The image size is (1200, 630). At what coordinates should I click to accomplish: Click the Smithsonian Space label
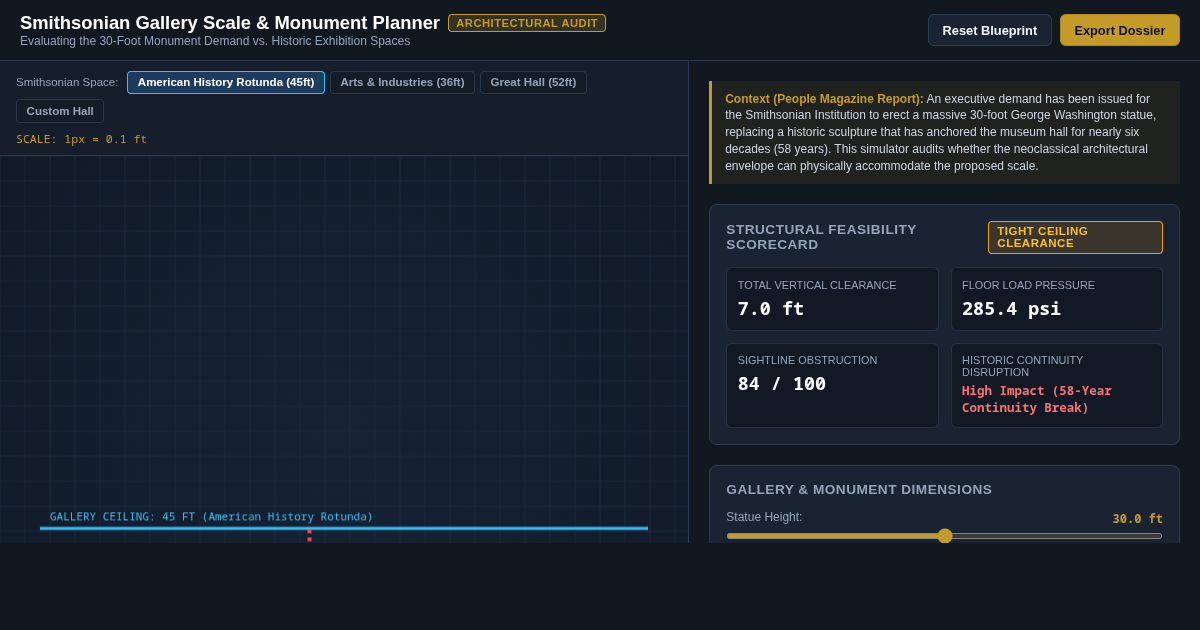pos(67,82)
